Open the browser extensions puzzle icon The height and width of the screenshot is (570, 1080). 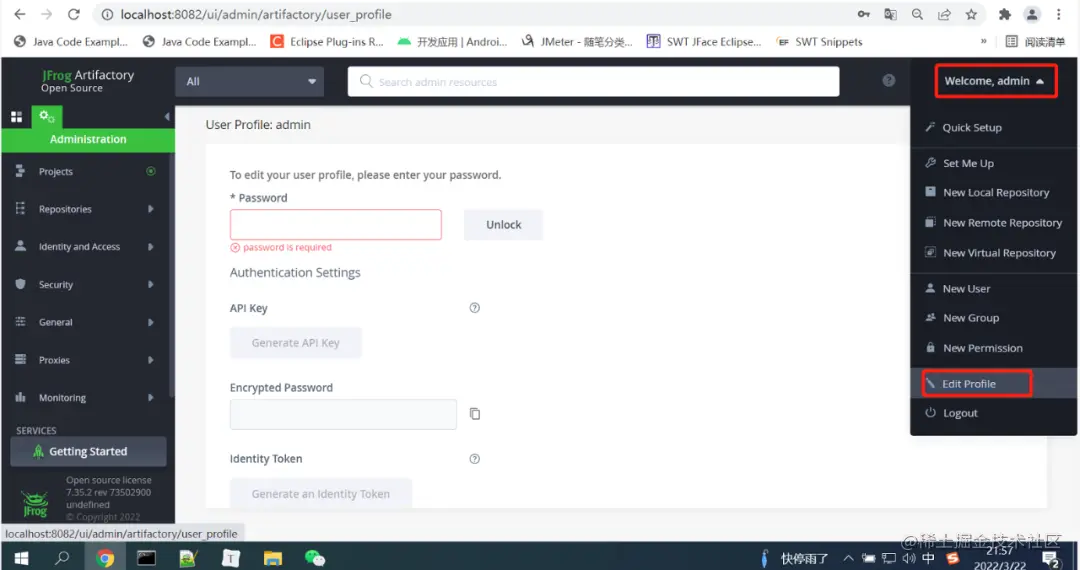pos(1005,14)
